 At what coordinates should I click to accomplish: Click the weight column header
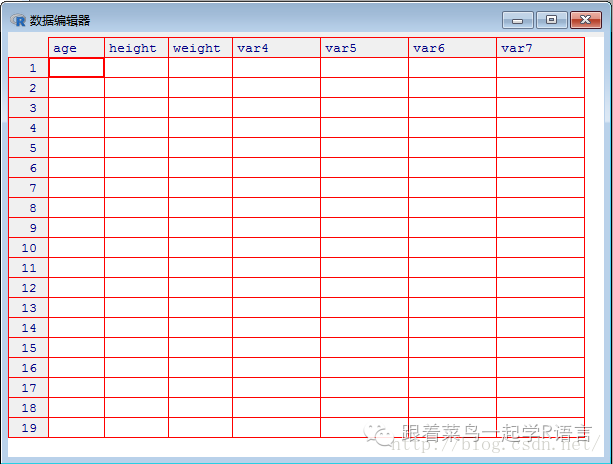(200, 48)
